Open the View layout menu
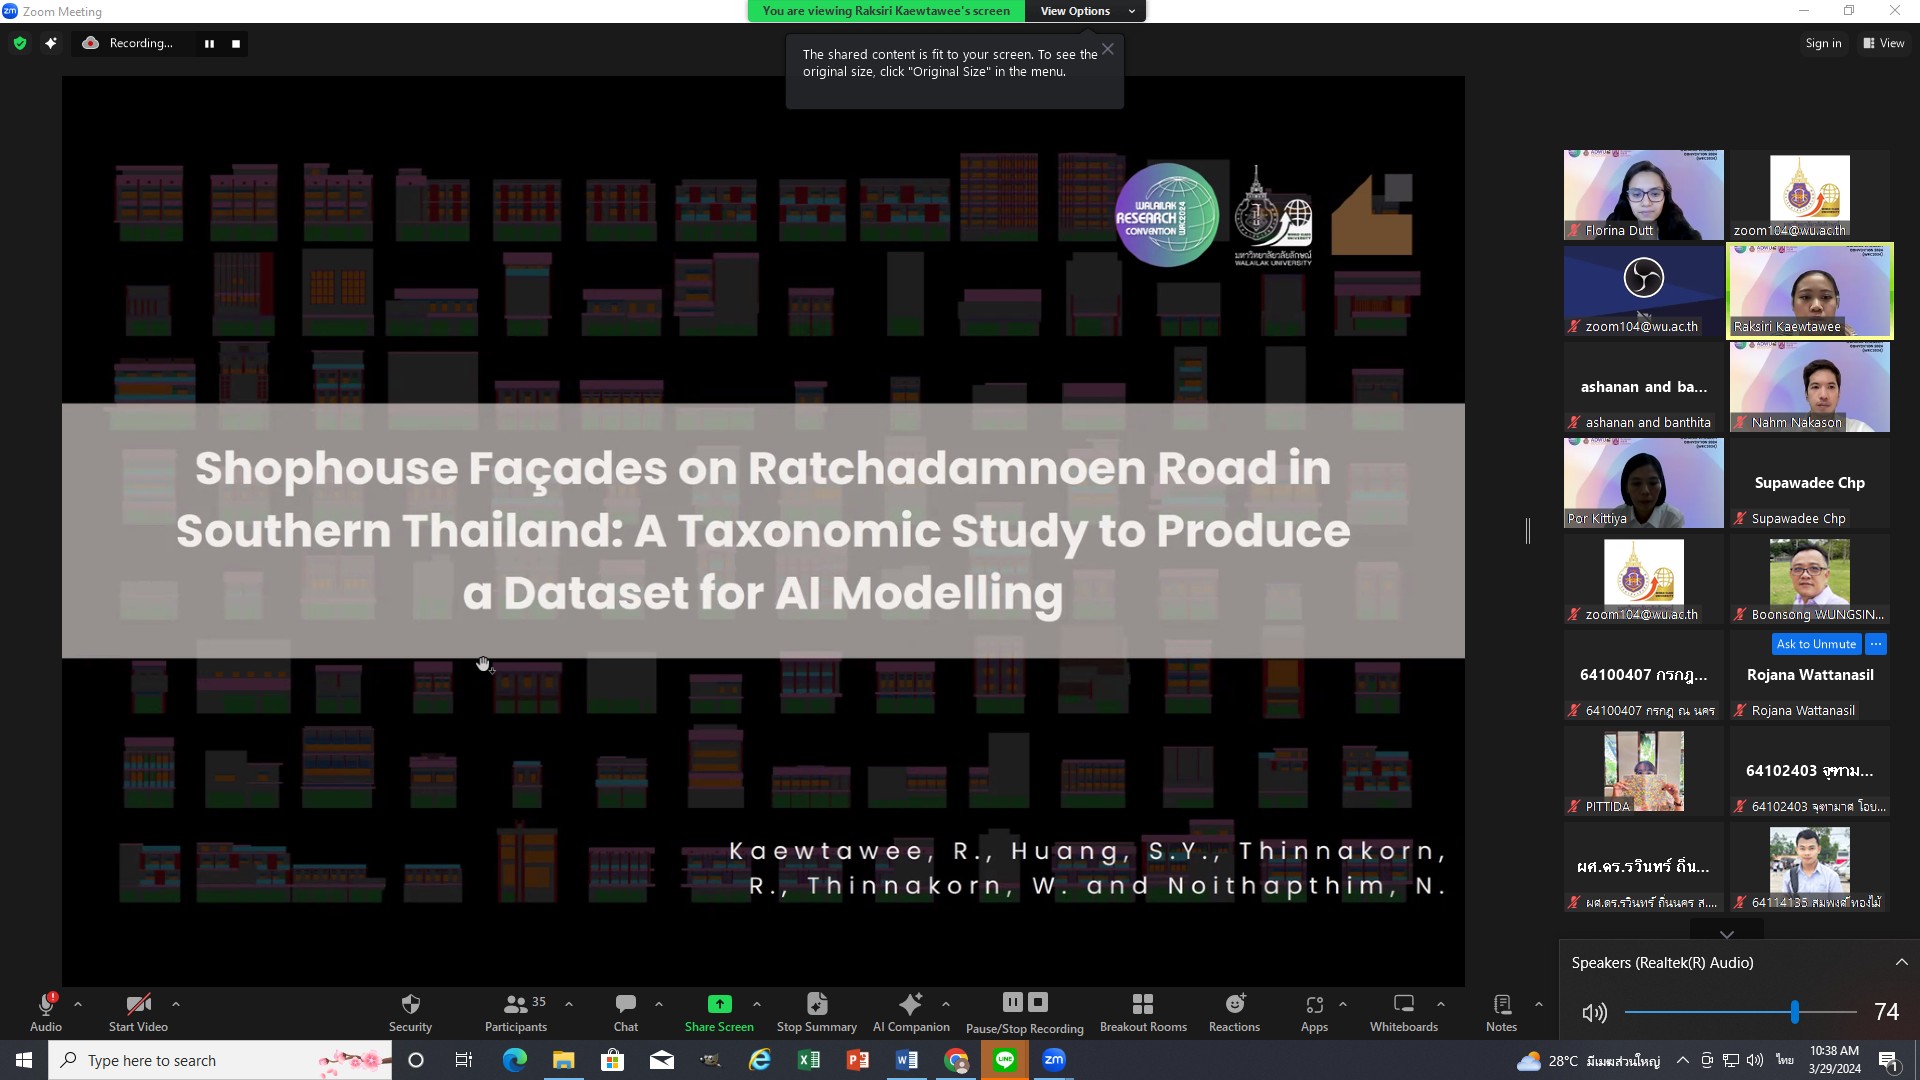Screen dimensions: 1920x1080 (1883, 43)
